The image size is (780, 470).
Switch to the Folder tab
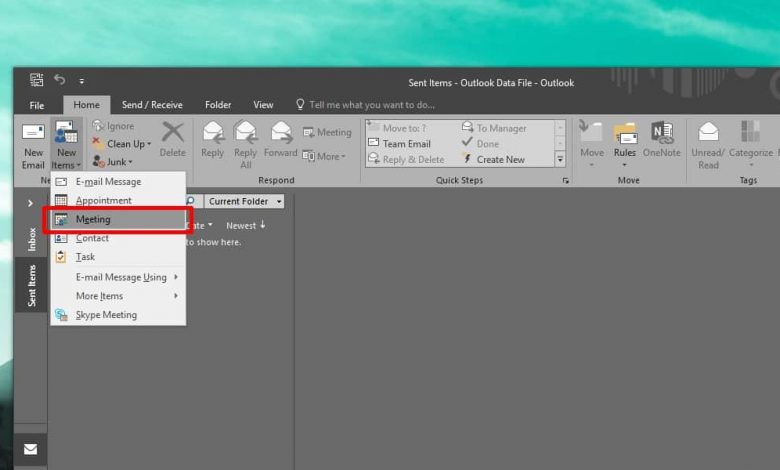[x=218, y=105]
